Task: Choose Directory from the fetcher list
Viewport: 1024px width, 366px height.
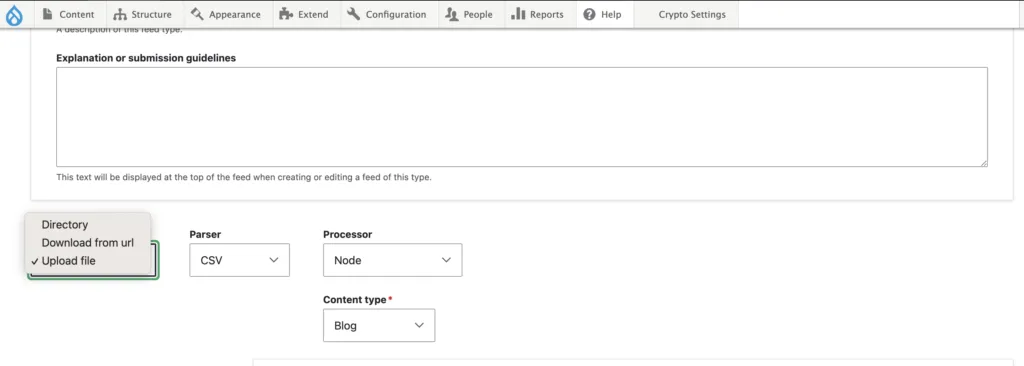Action: (x=88, y=224)
